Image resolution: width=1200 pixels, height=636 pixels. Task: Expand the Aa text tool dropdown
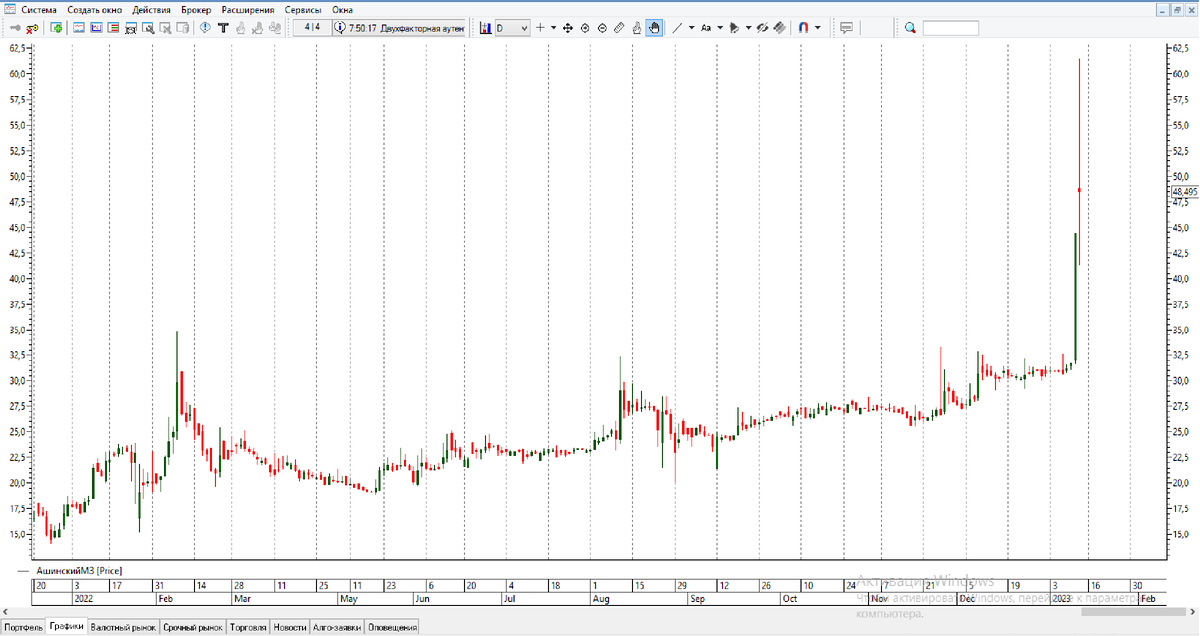click(720, 28)
